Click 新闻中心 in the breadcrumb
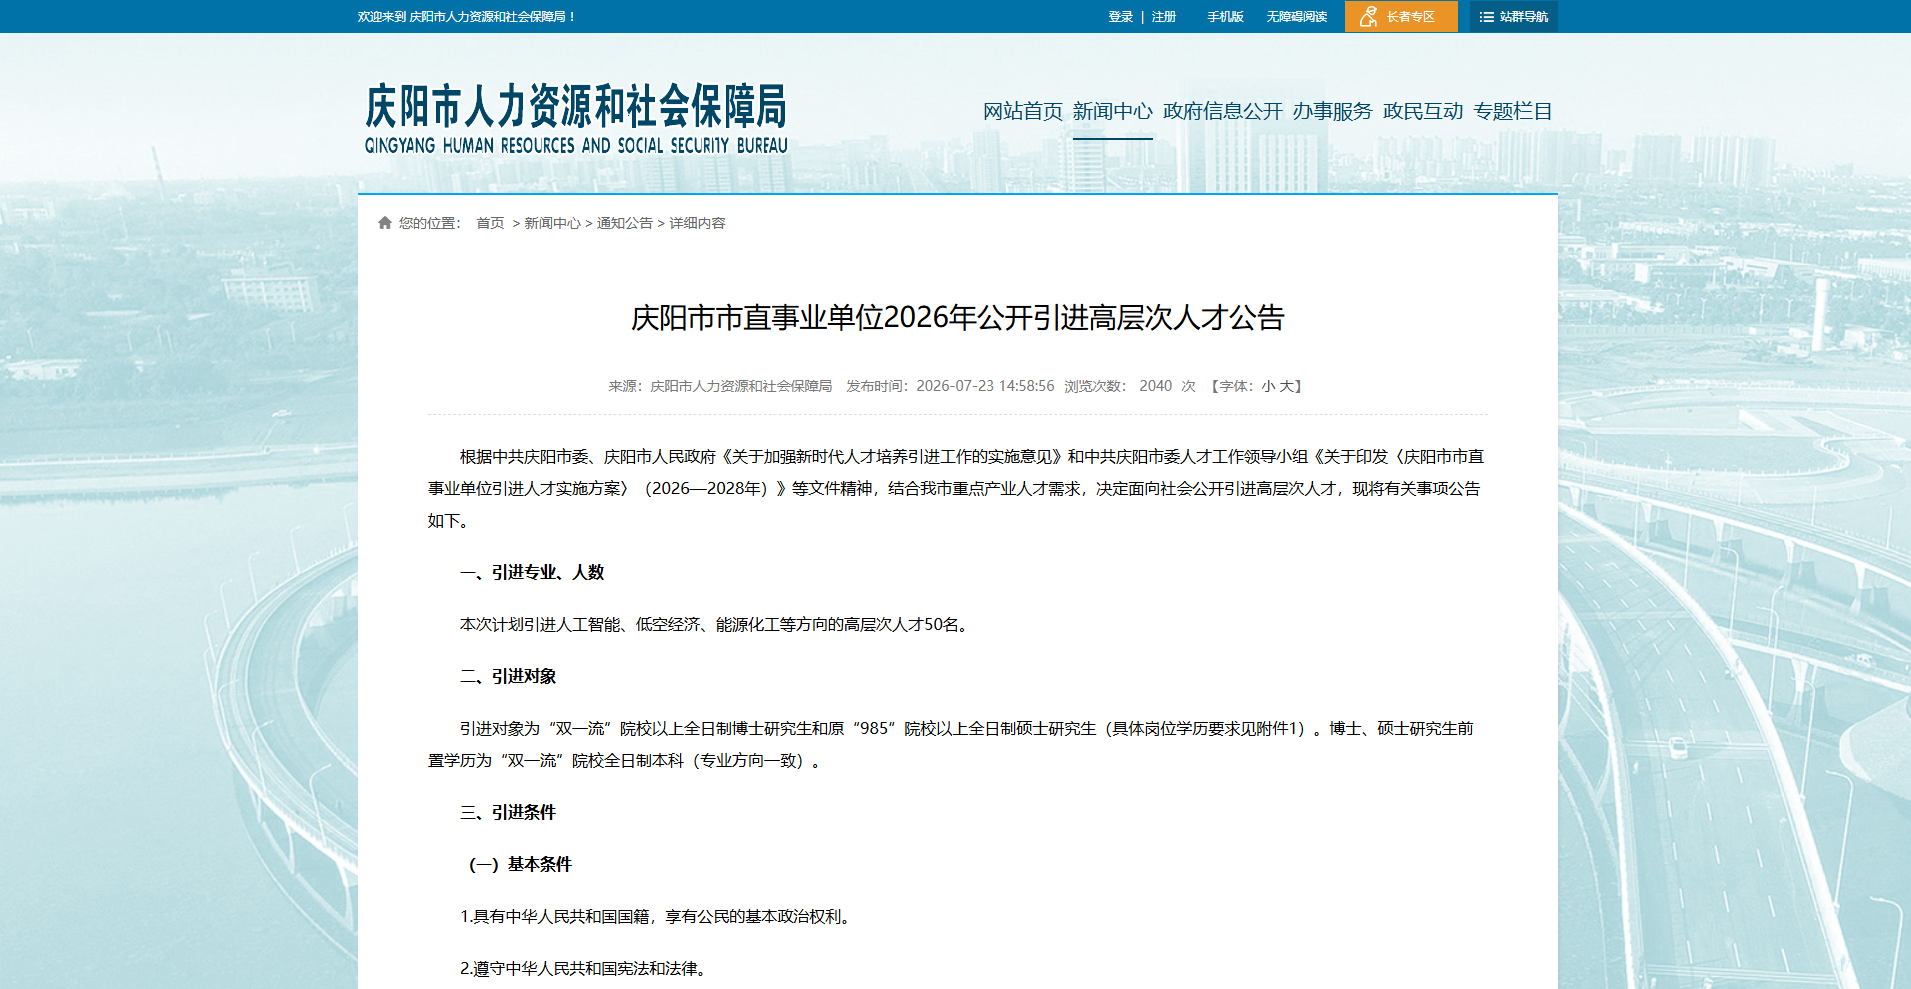Image resolution: width=1911 pixels, height=989 pixels. 552,223
